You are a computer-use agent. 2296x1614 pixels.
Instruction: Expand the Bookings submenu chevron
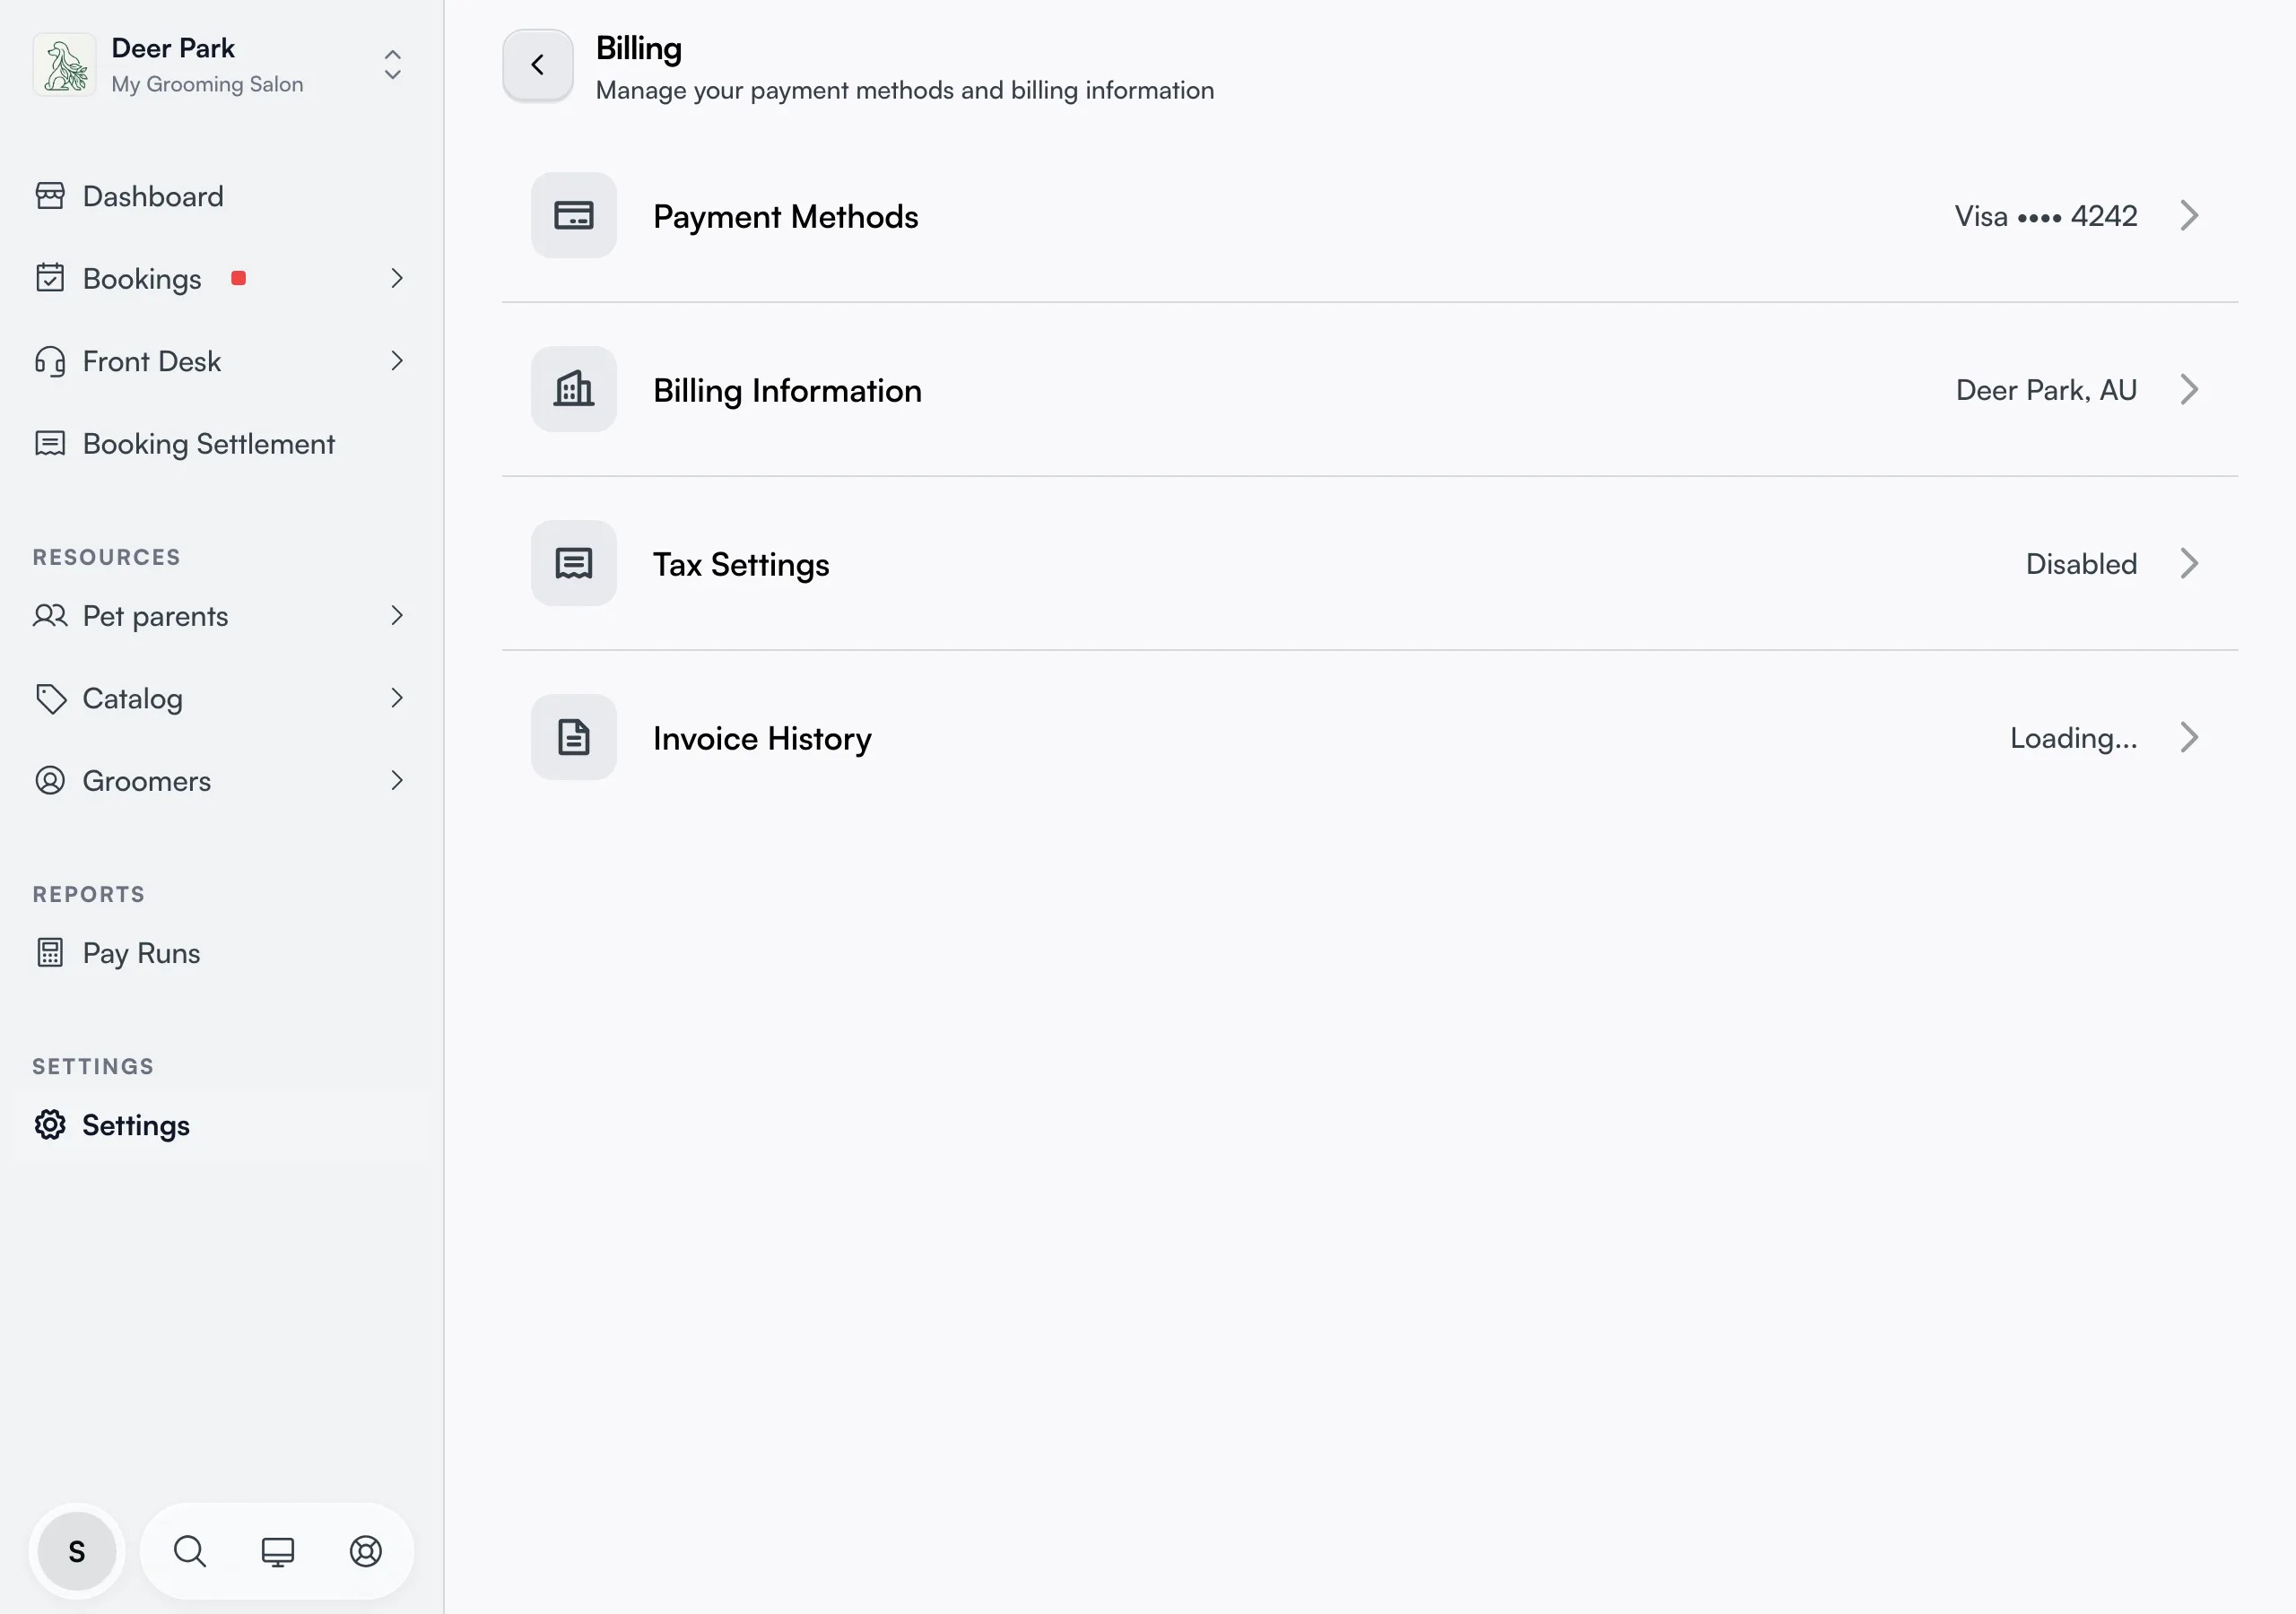click(397, 278)
